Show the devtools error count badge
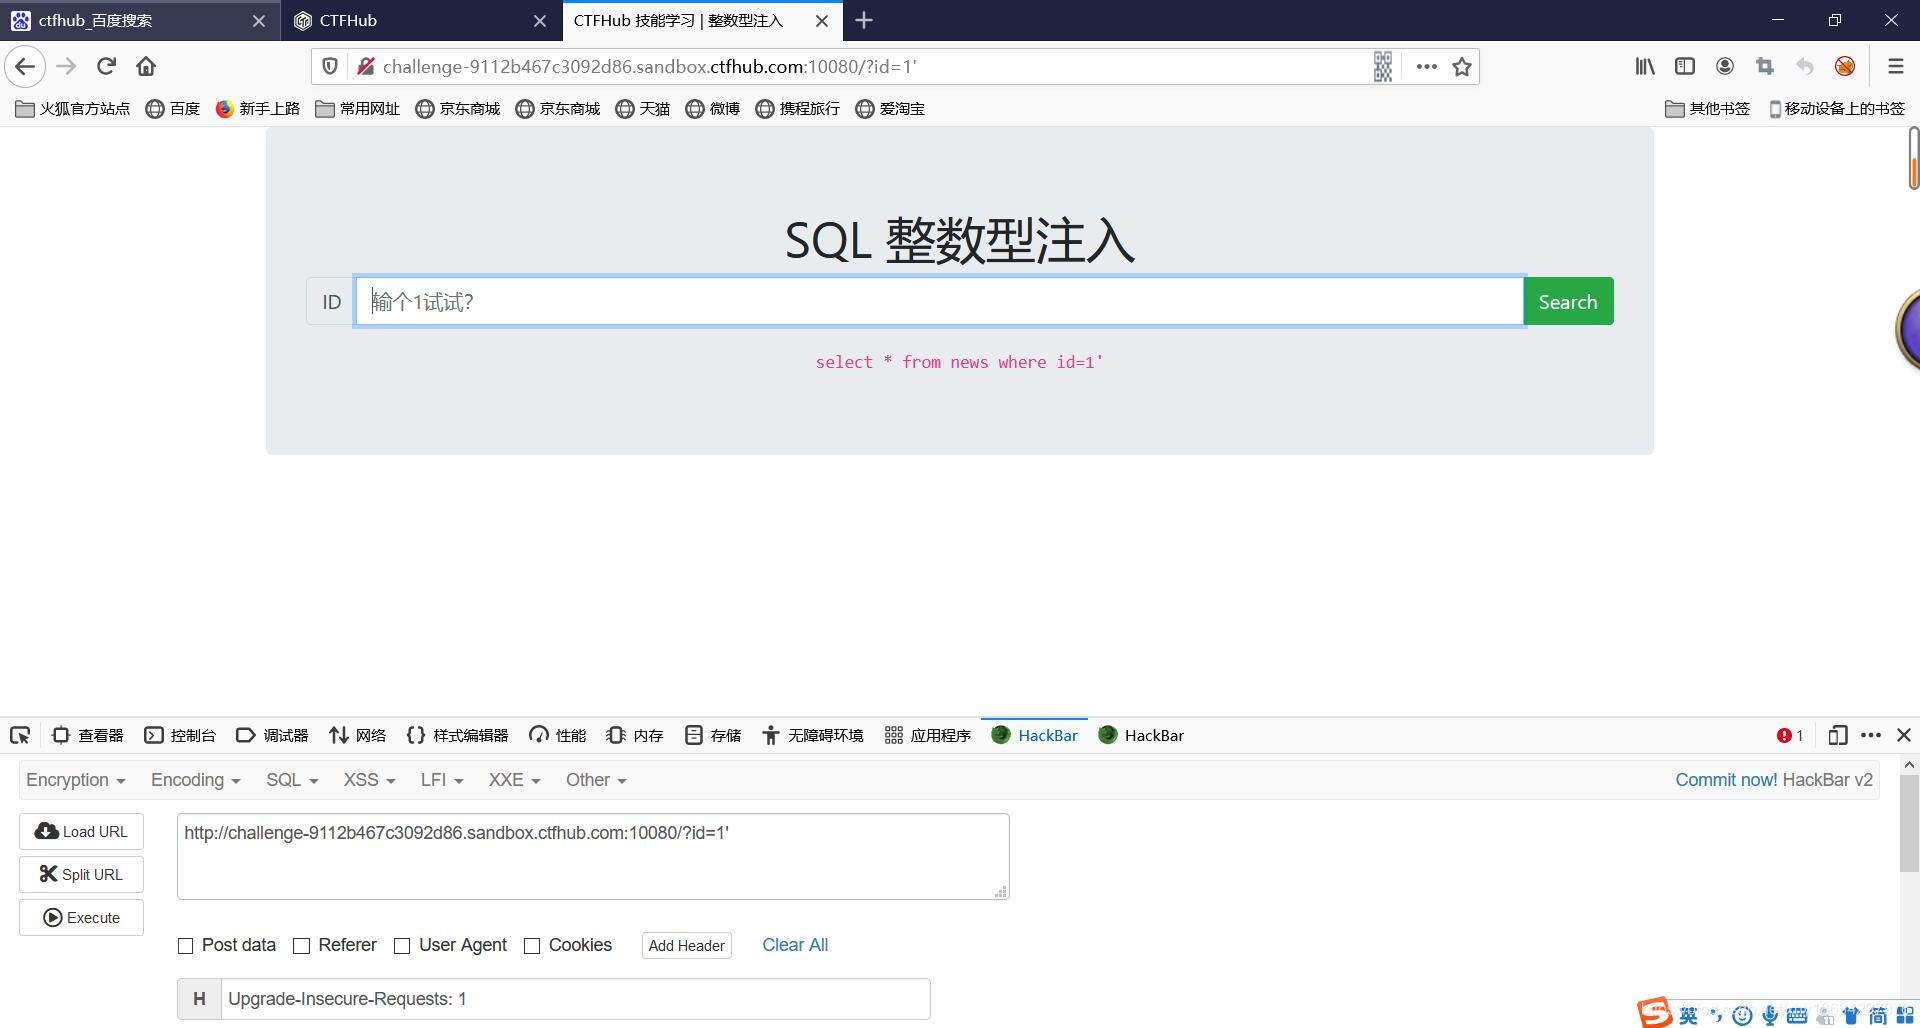The width and height of the screenshot is (1920, 1028). 1790,736
